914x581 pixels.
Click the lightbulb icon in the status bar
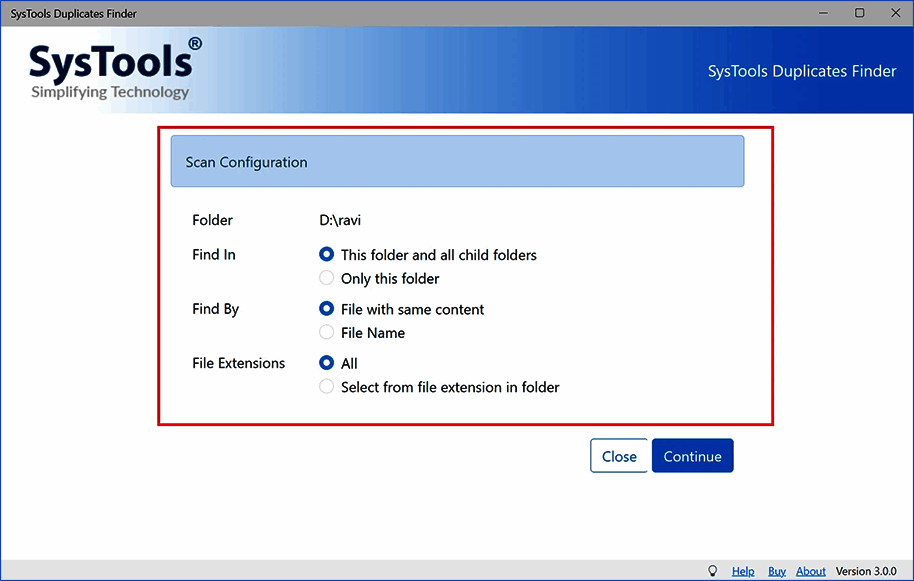tap(712, 570)
